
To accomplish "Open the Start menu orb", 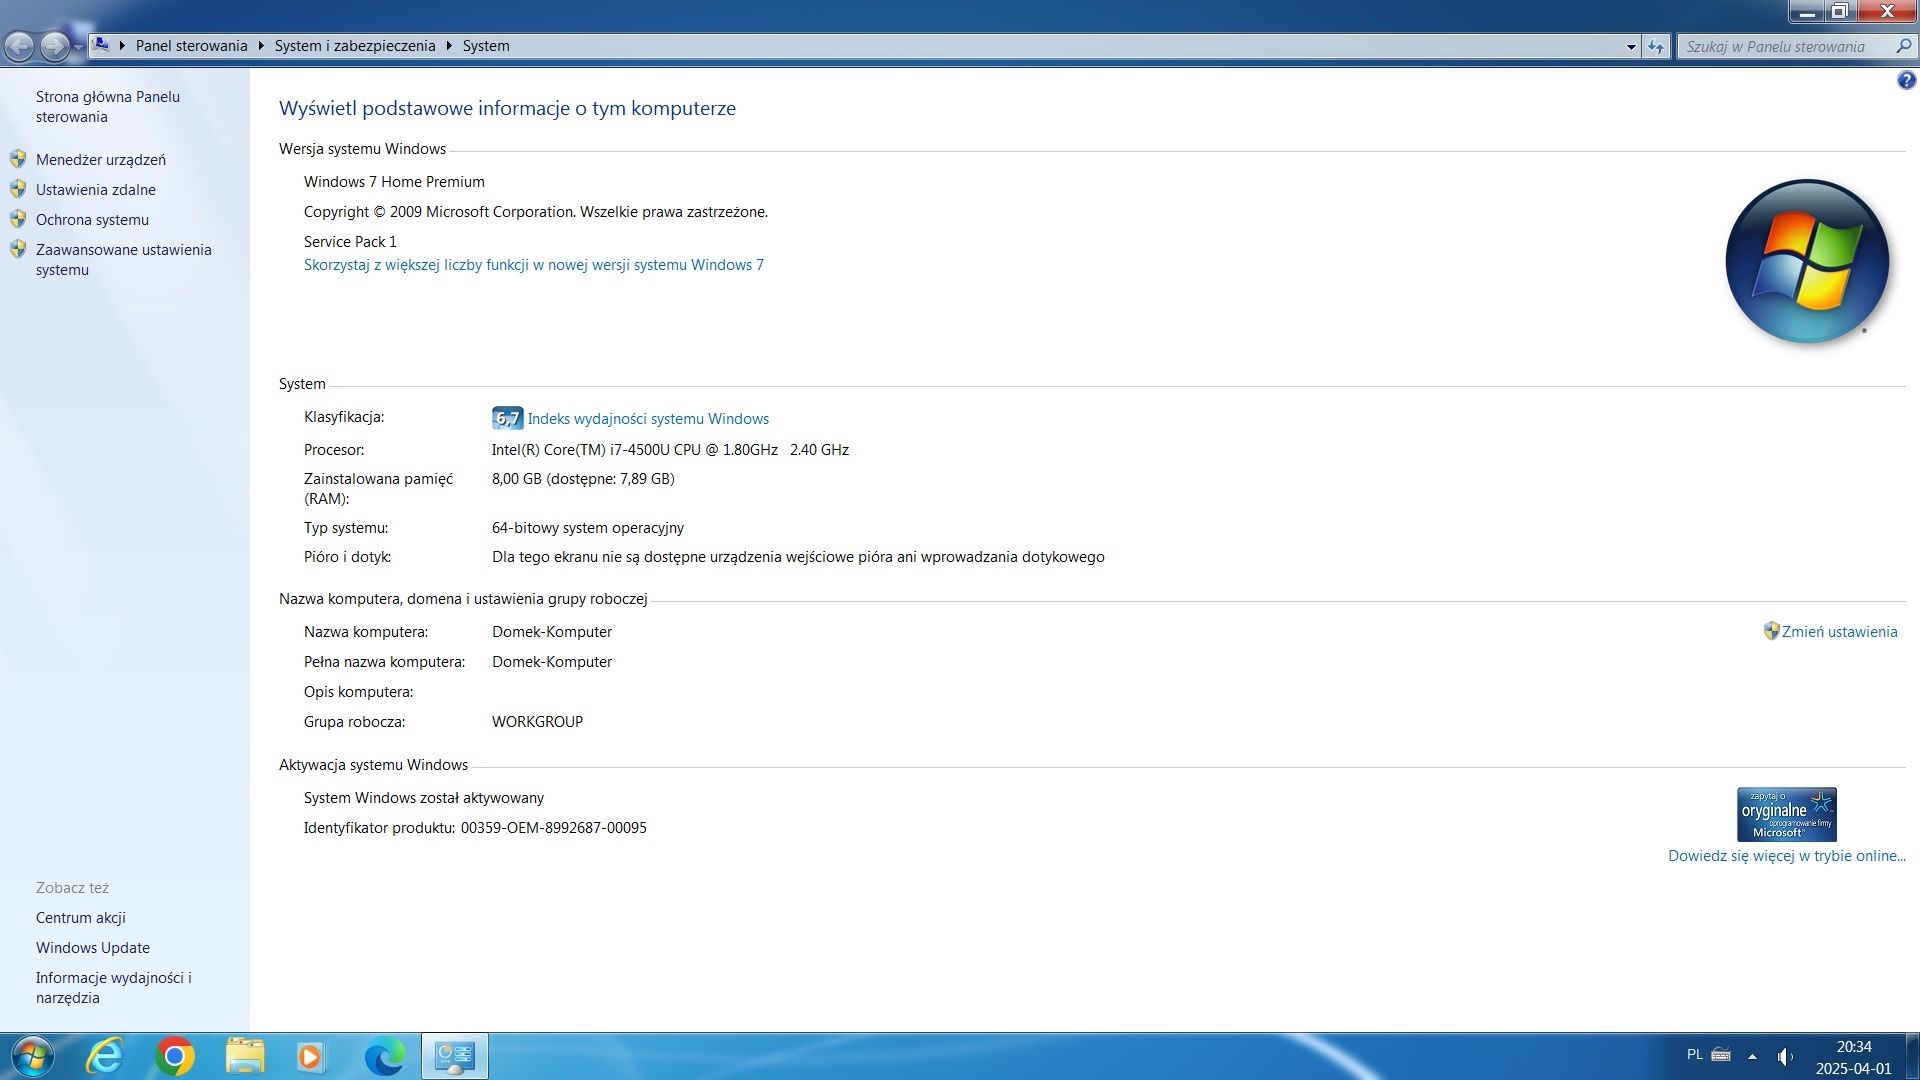I will click(x=32, y=1056).
